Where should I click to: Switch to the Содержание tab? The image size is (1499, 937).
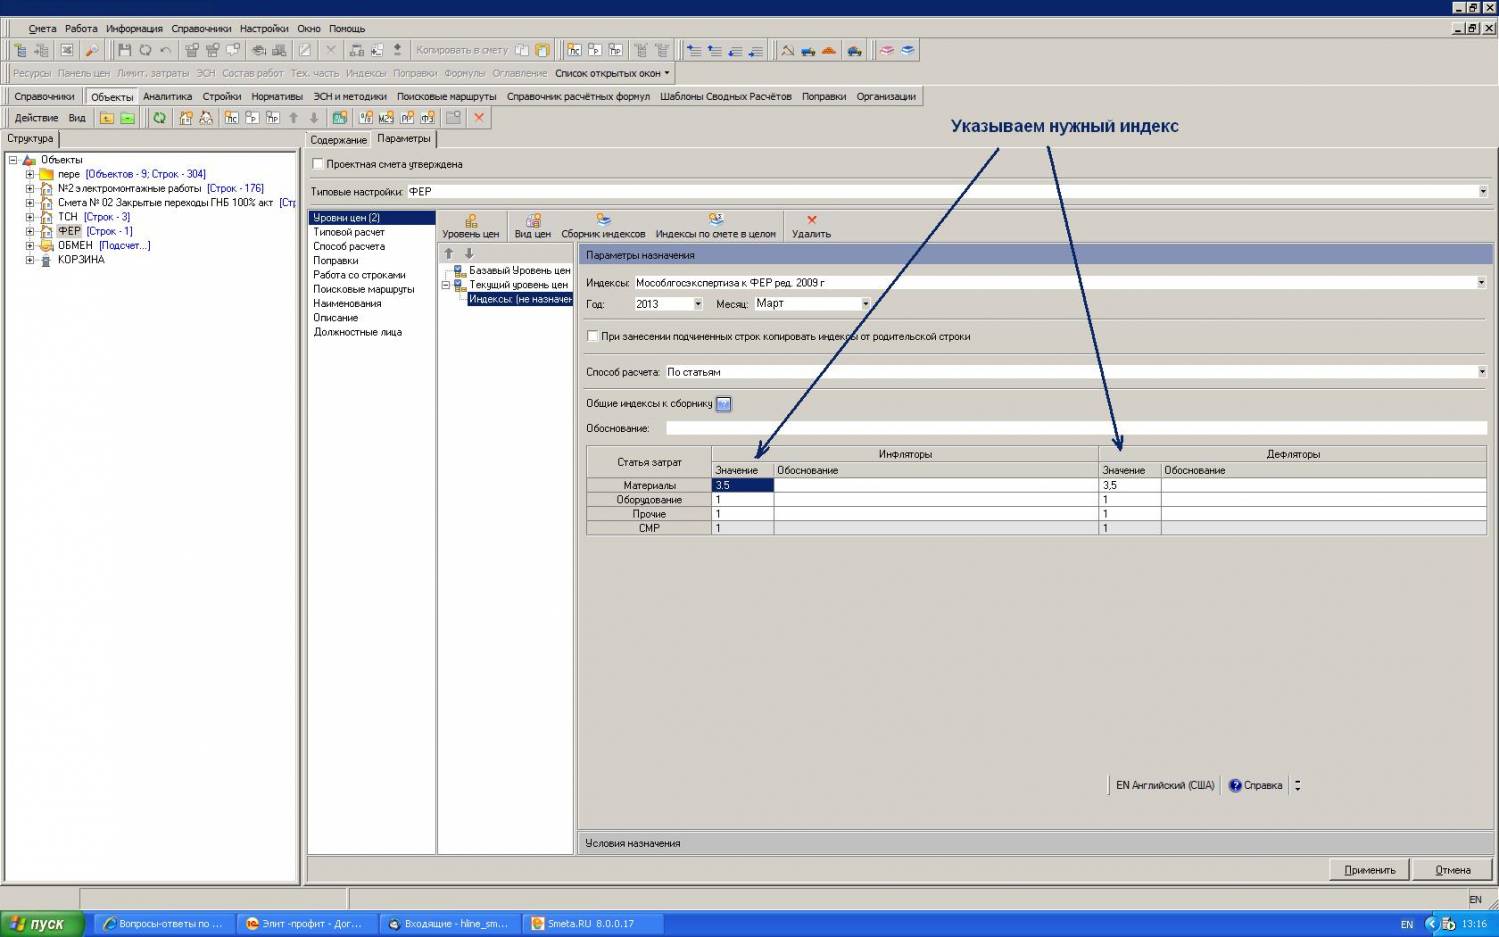coord(338,140)
